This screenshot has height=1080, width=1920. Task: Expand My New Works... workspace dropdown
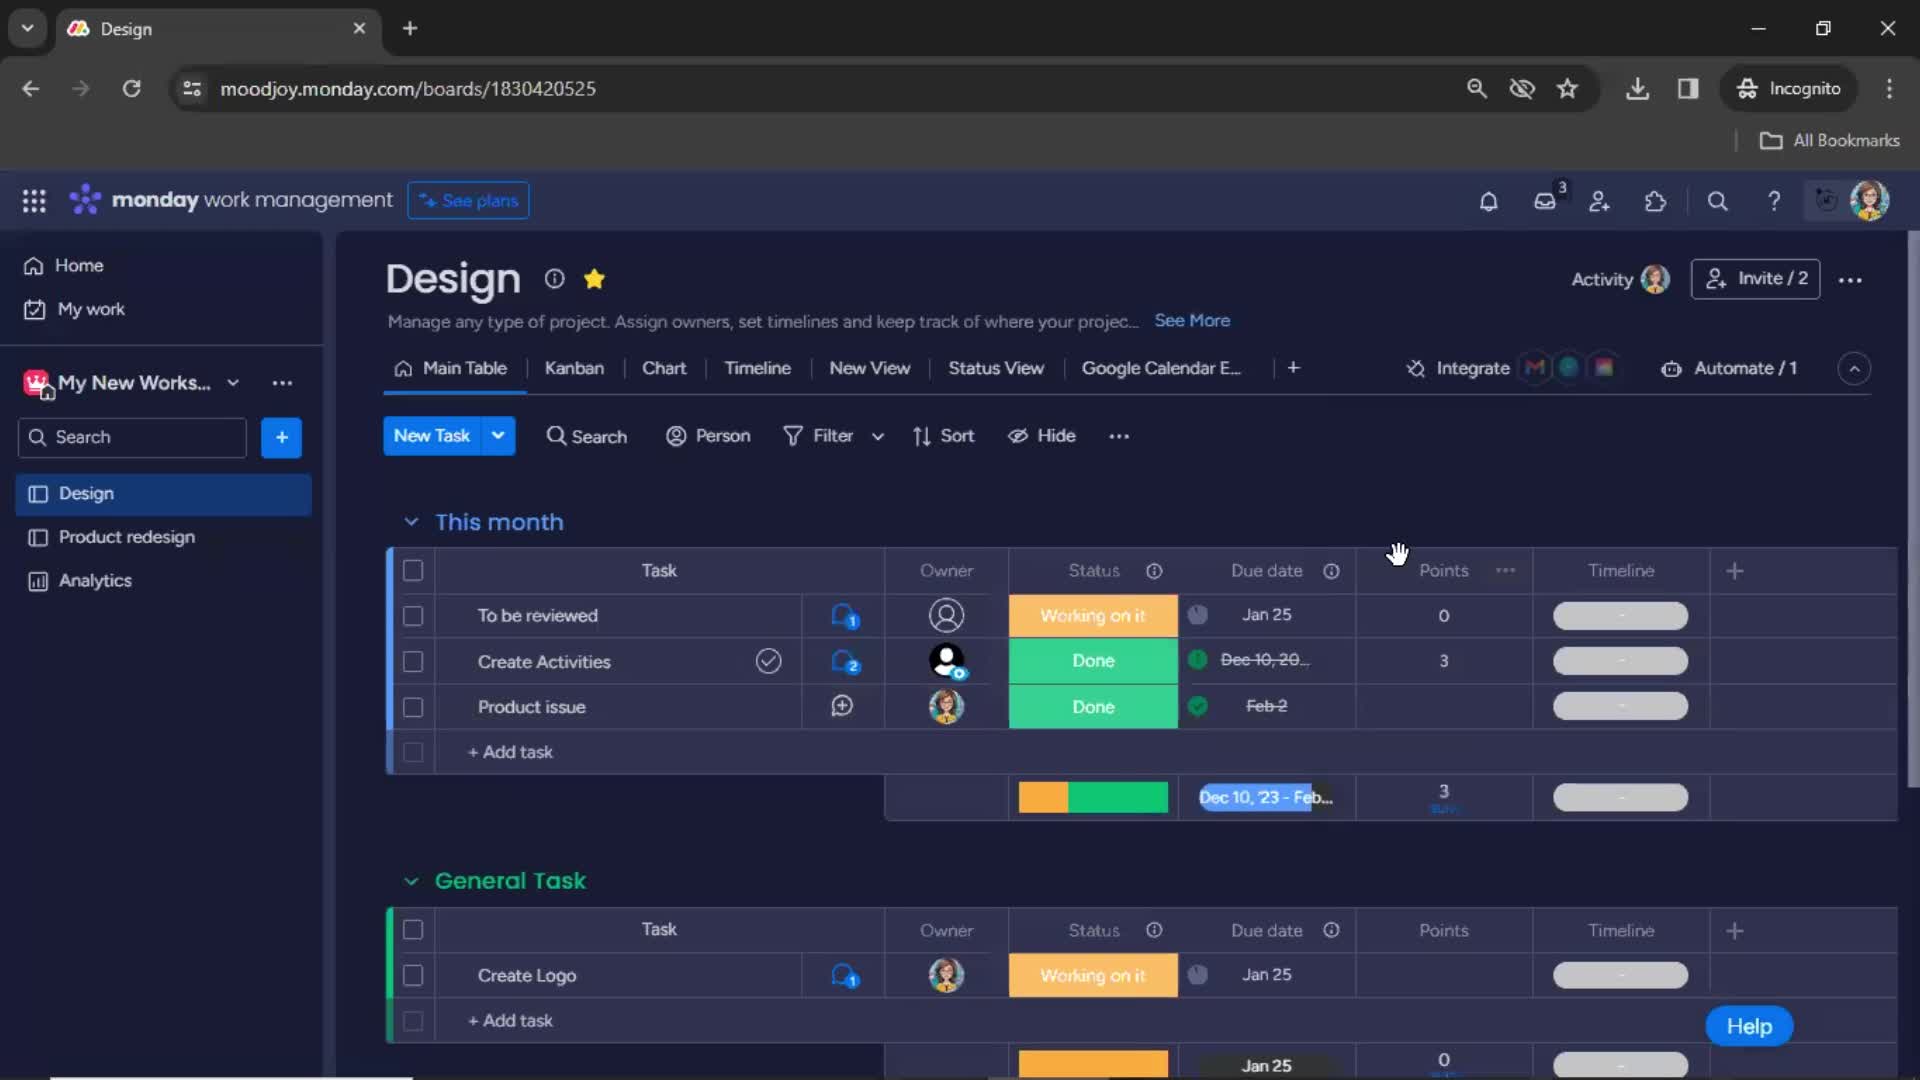pos(232,382)
